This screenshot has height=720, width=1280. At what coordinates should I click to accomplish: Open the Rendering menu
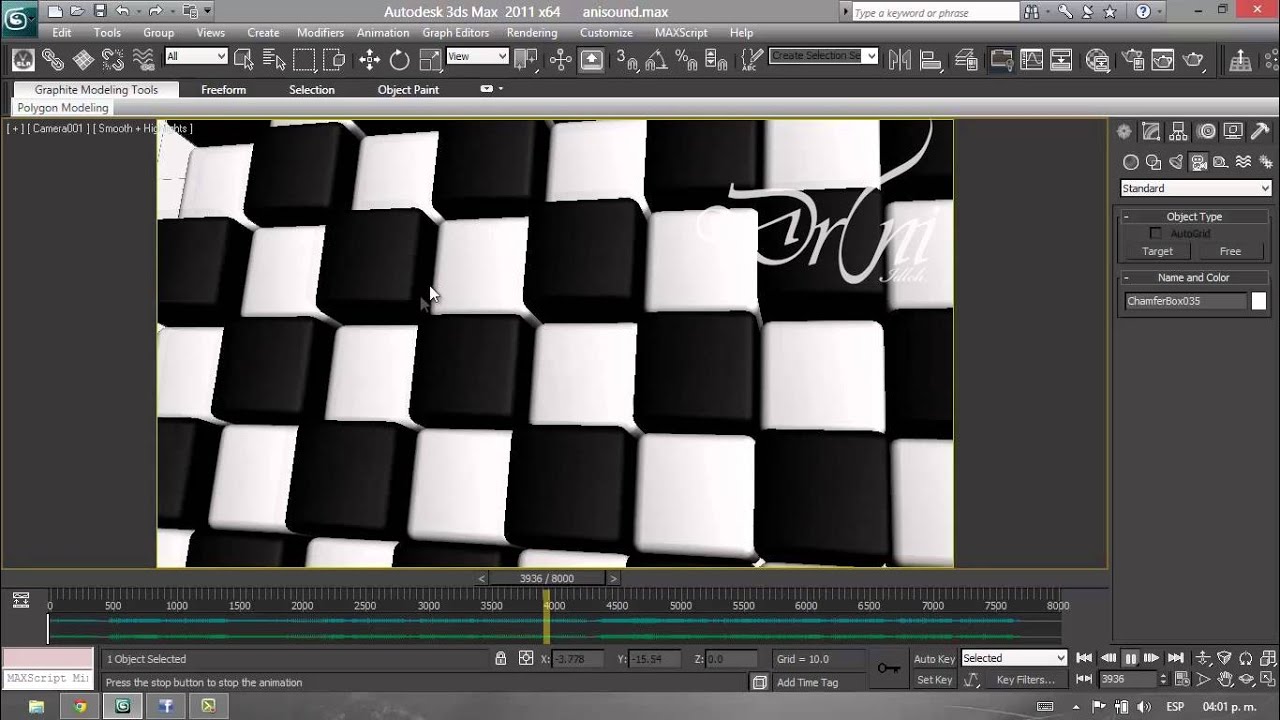[532, 33]
